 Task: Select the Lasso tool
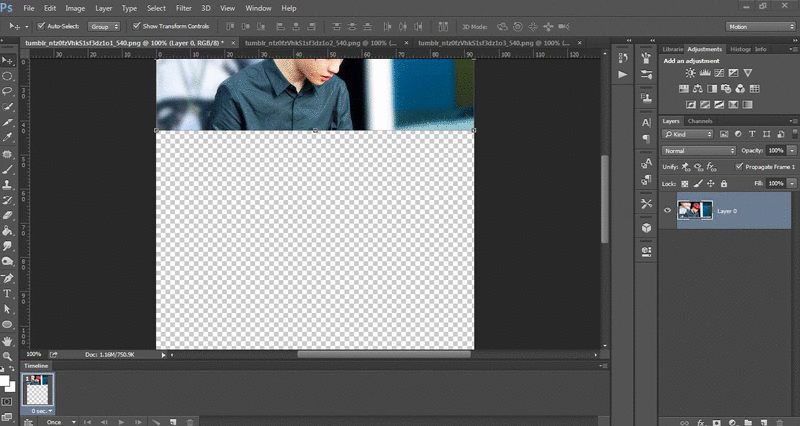(x=7, y=91)
